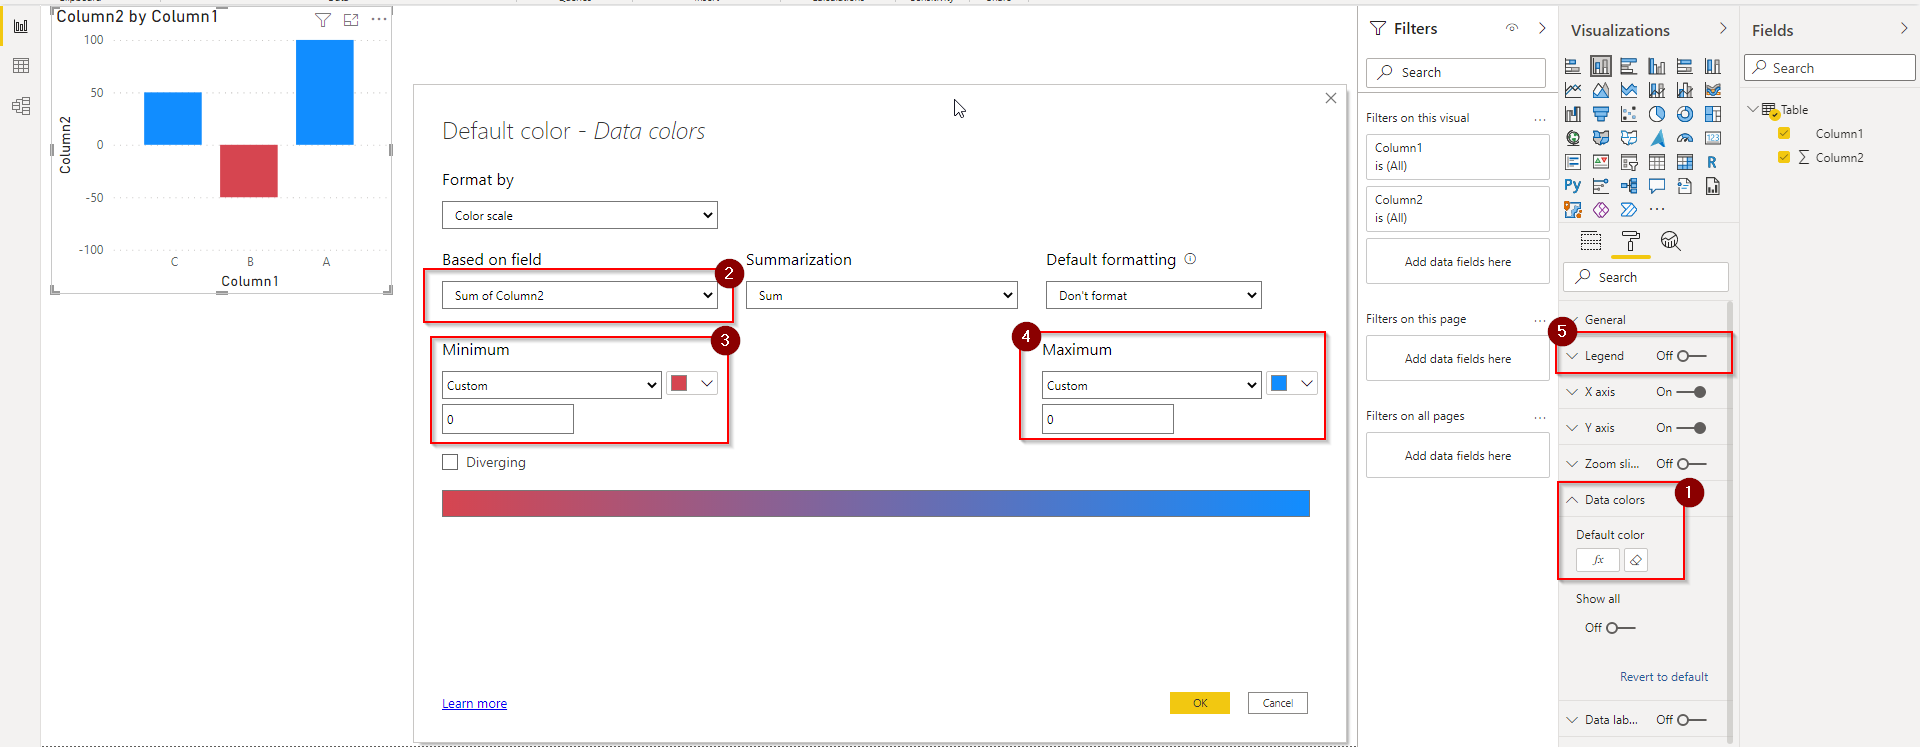Open the chart's filter icon
The height and width of the screenshot is (747, 1920).
tap(323, 20)
